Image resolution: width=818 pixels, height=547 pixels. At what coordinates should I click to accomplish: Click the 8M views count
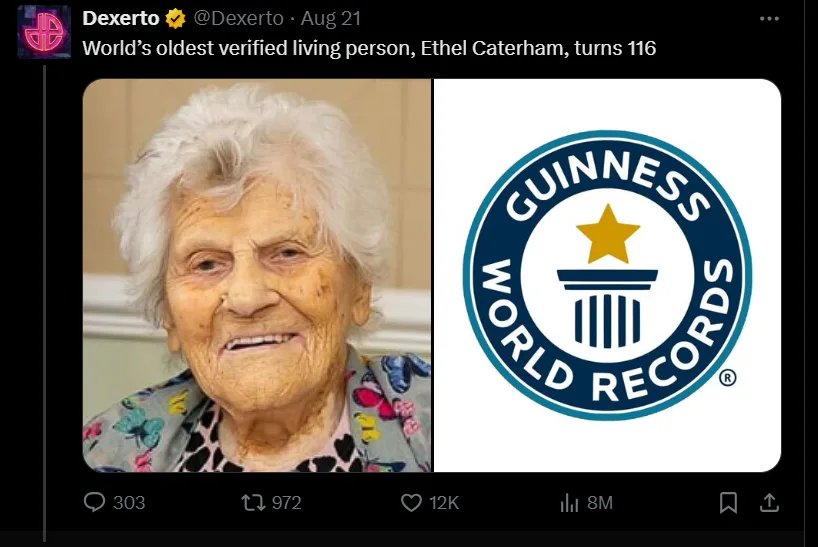coord(600,503)
